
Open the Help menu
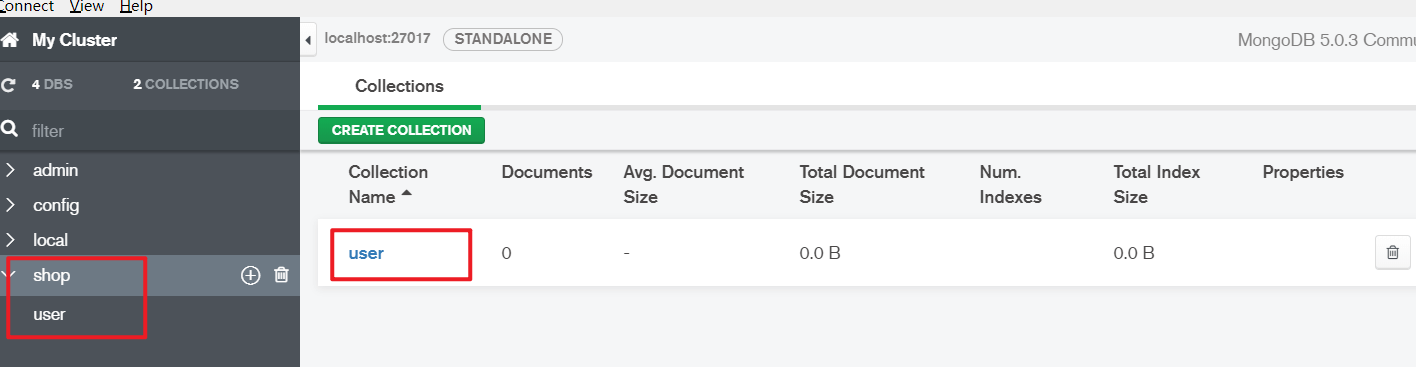136,7
